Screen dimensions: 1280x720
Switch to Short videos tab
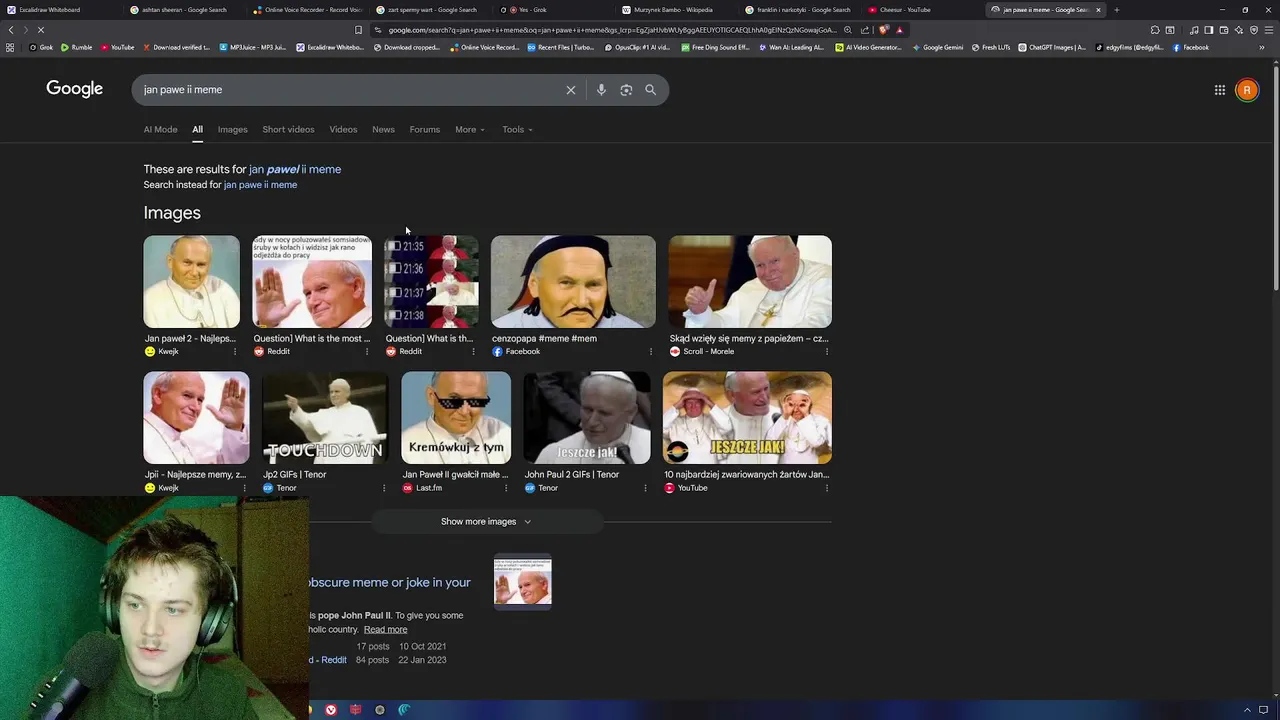point(288,129)
